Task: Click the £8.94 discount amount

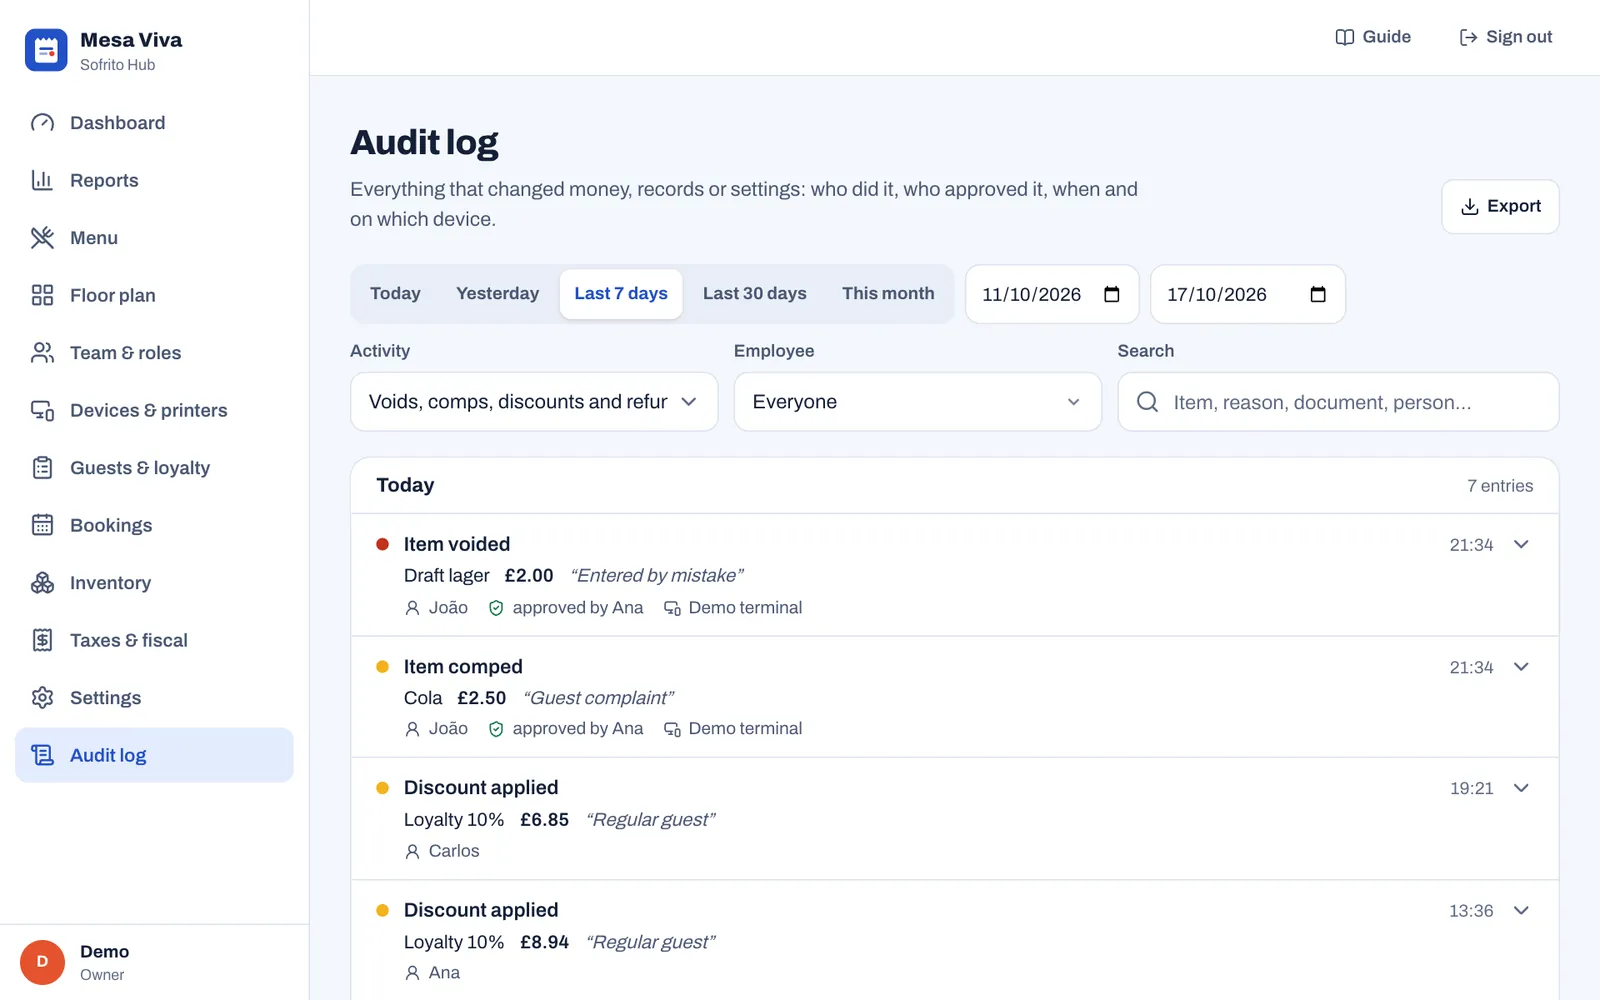Action: [x=544, y=942]
